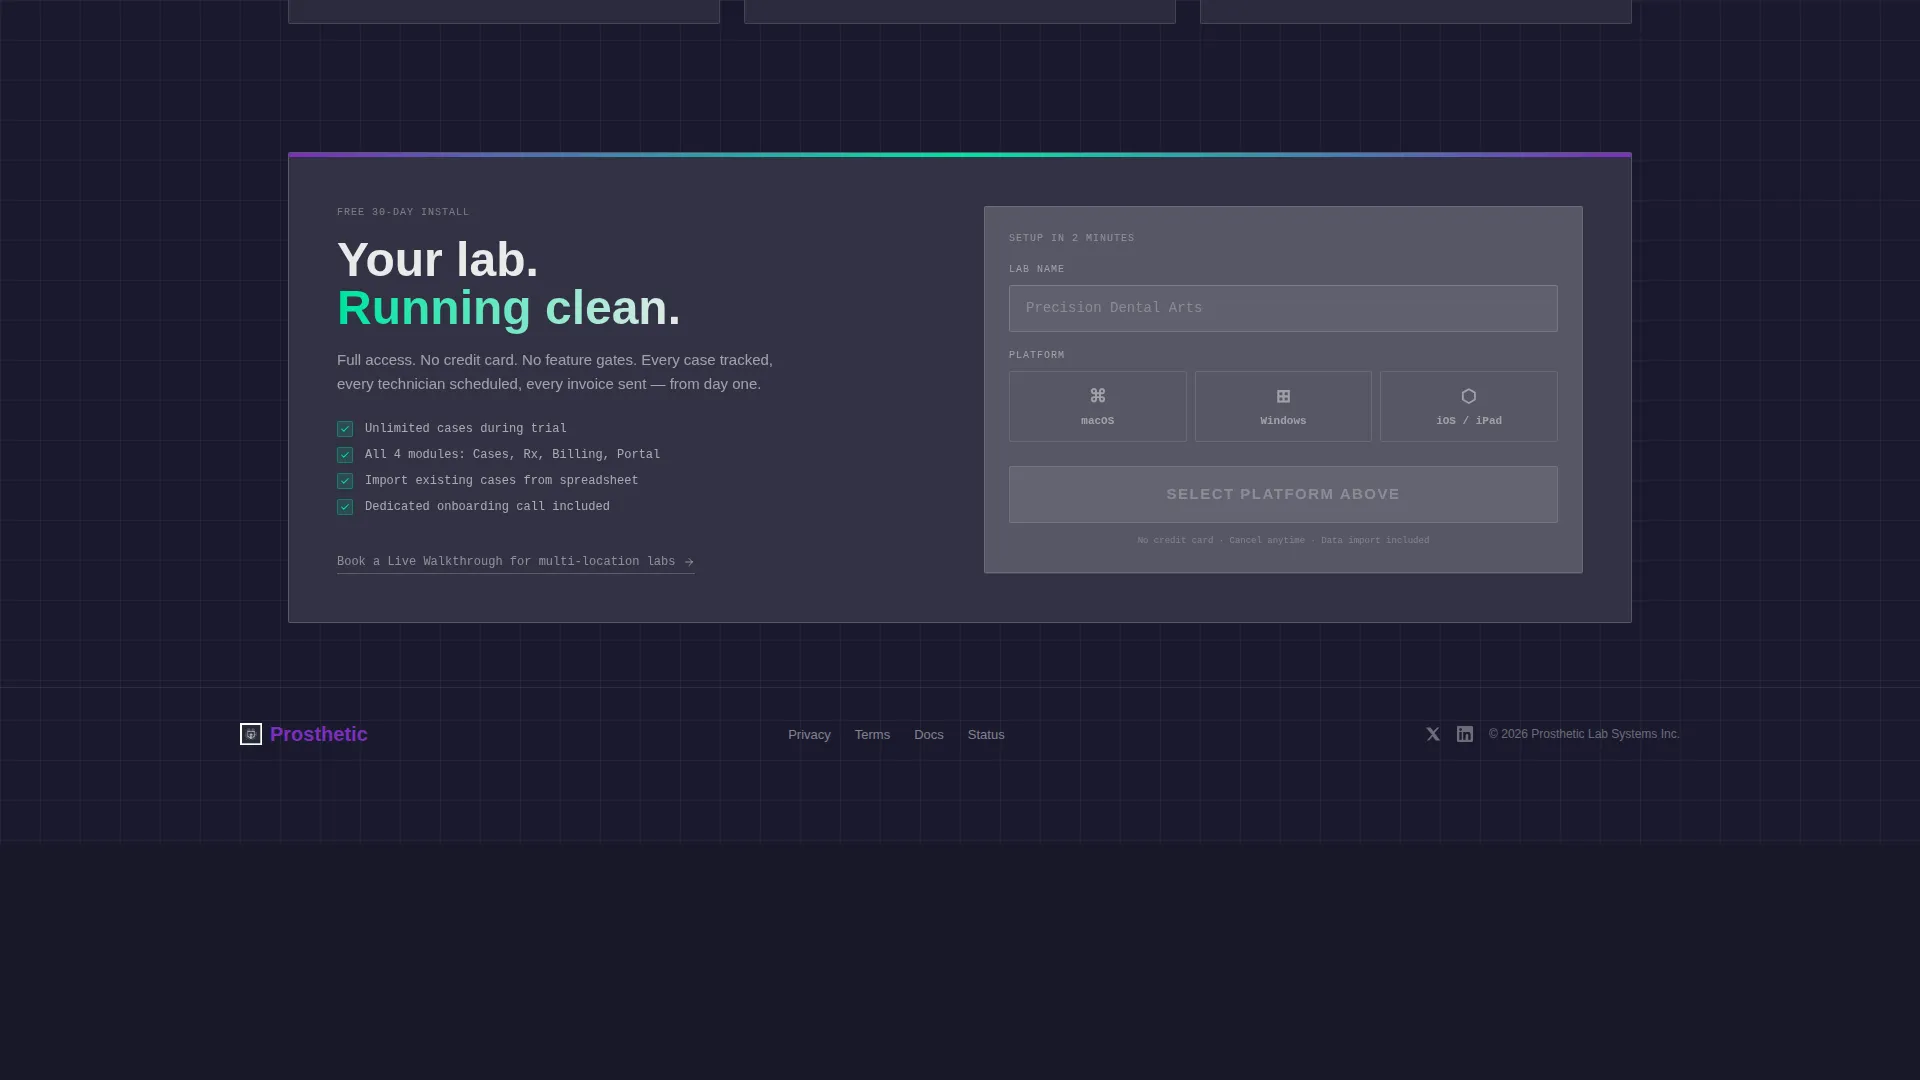1920x1080 pixels.
Task: Click the 'PLATFORM' field label
Action: coord(1036,355)
